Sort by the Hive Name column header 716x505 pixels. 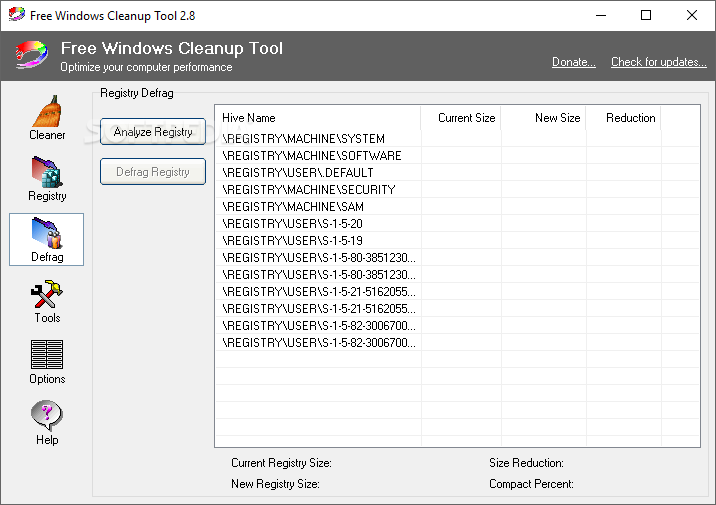point(318,118)
